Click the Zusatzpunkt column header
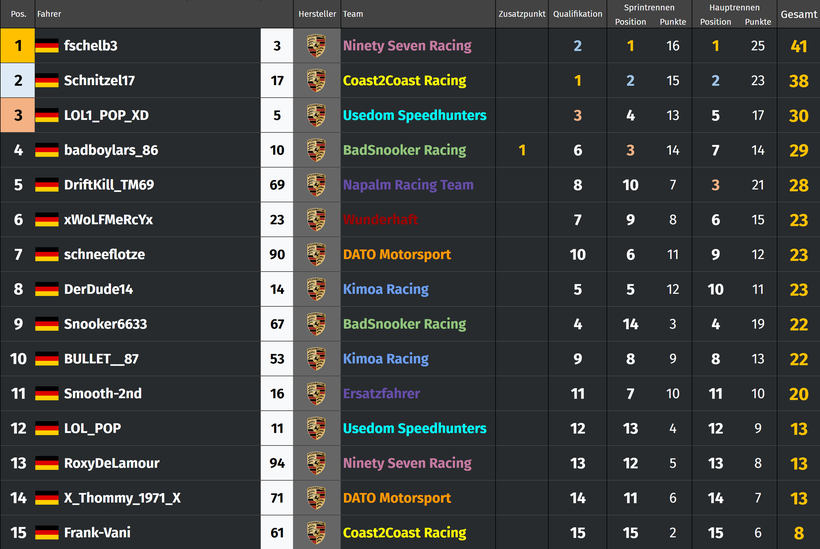Viewport: 820px width, 549px height. [x=522, y=14]
